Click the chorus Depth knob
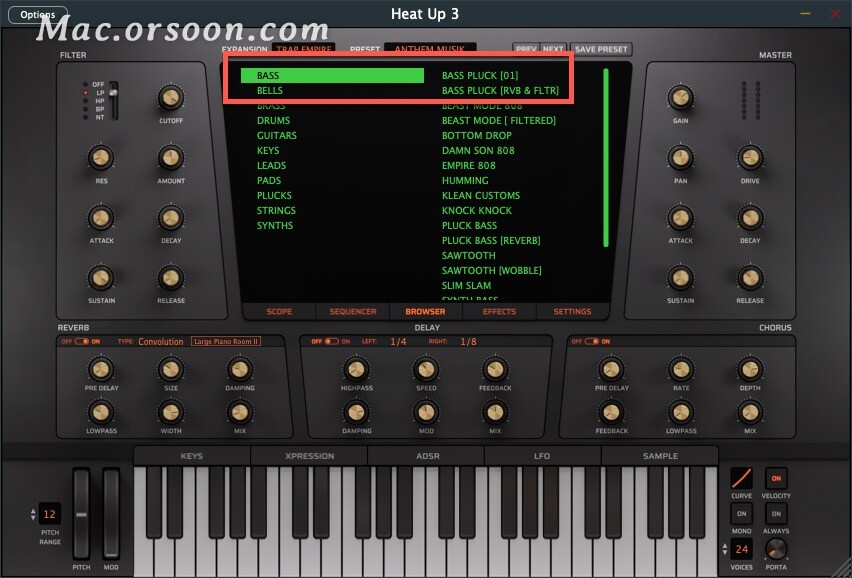The height and width of the screenshot is (578, 852). [750, 369]
